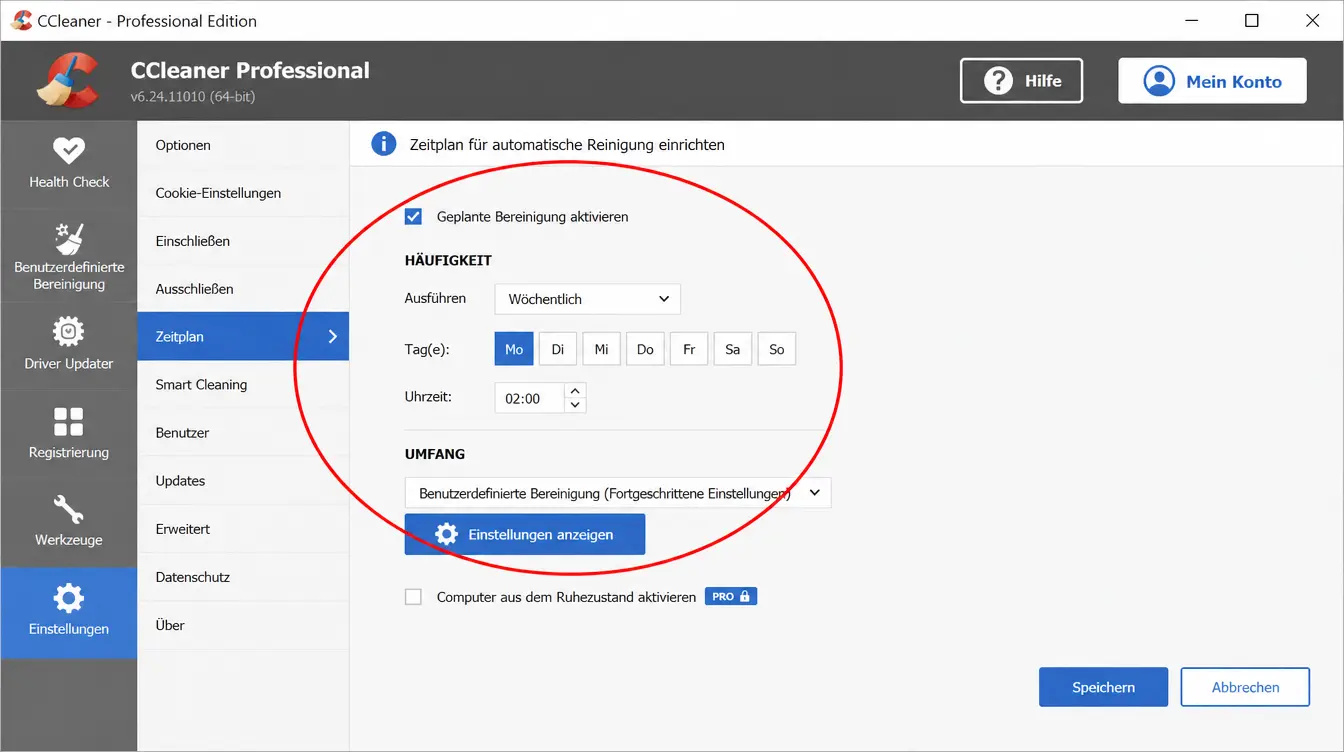The height and width of the screenshot is (752, 1344).
Task: Click the PRO lock badge
Action: click(x=731, y=596)
